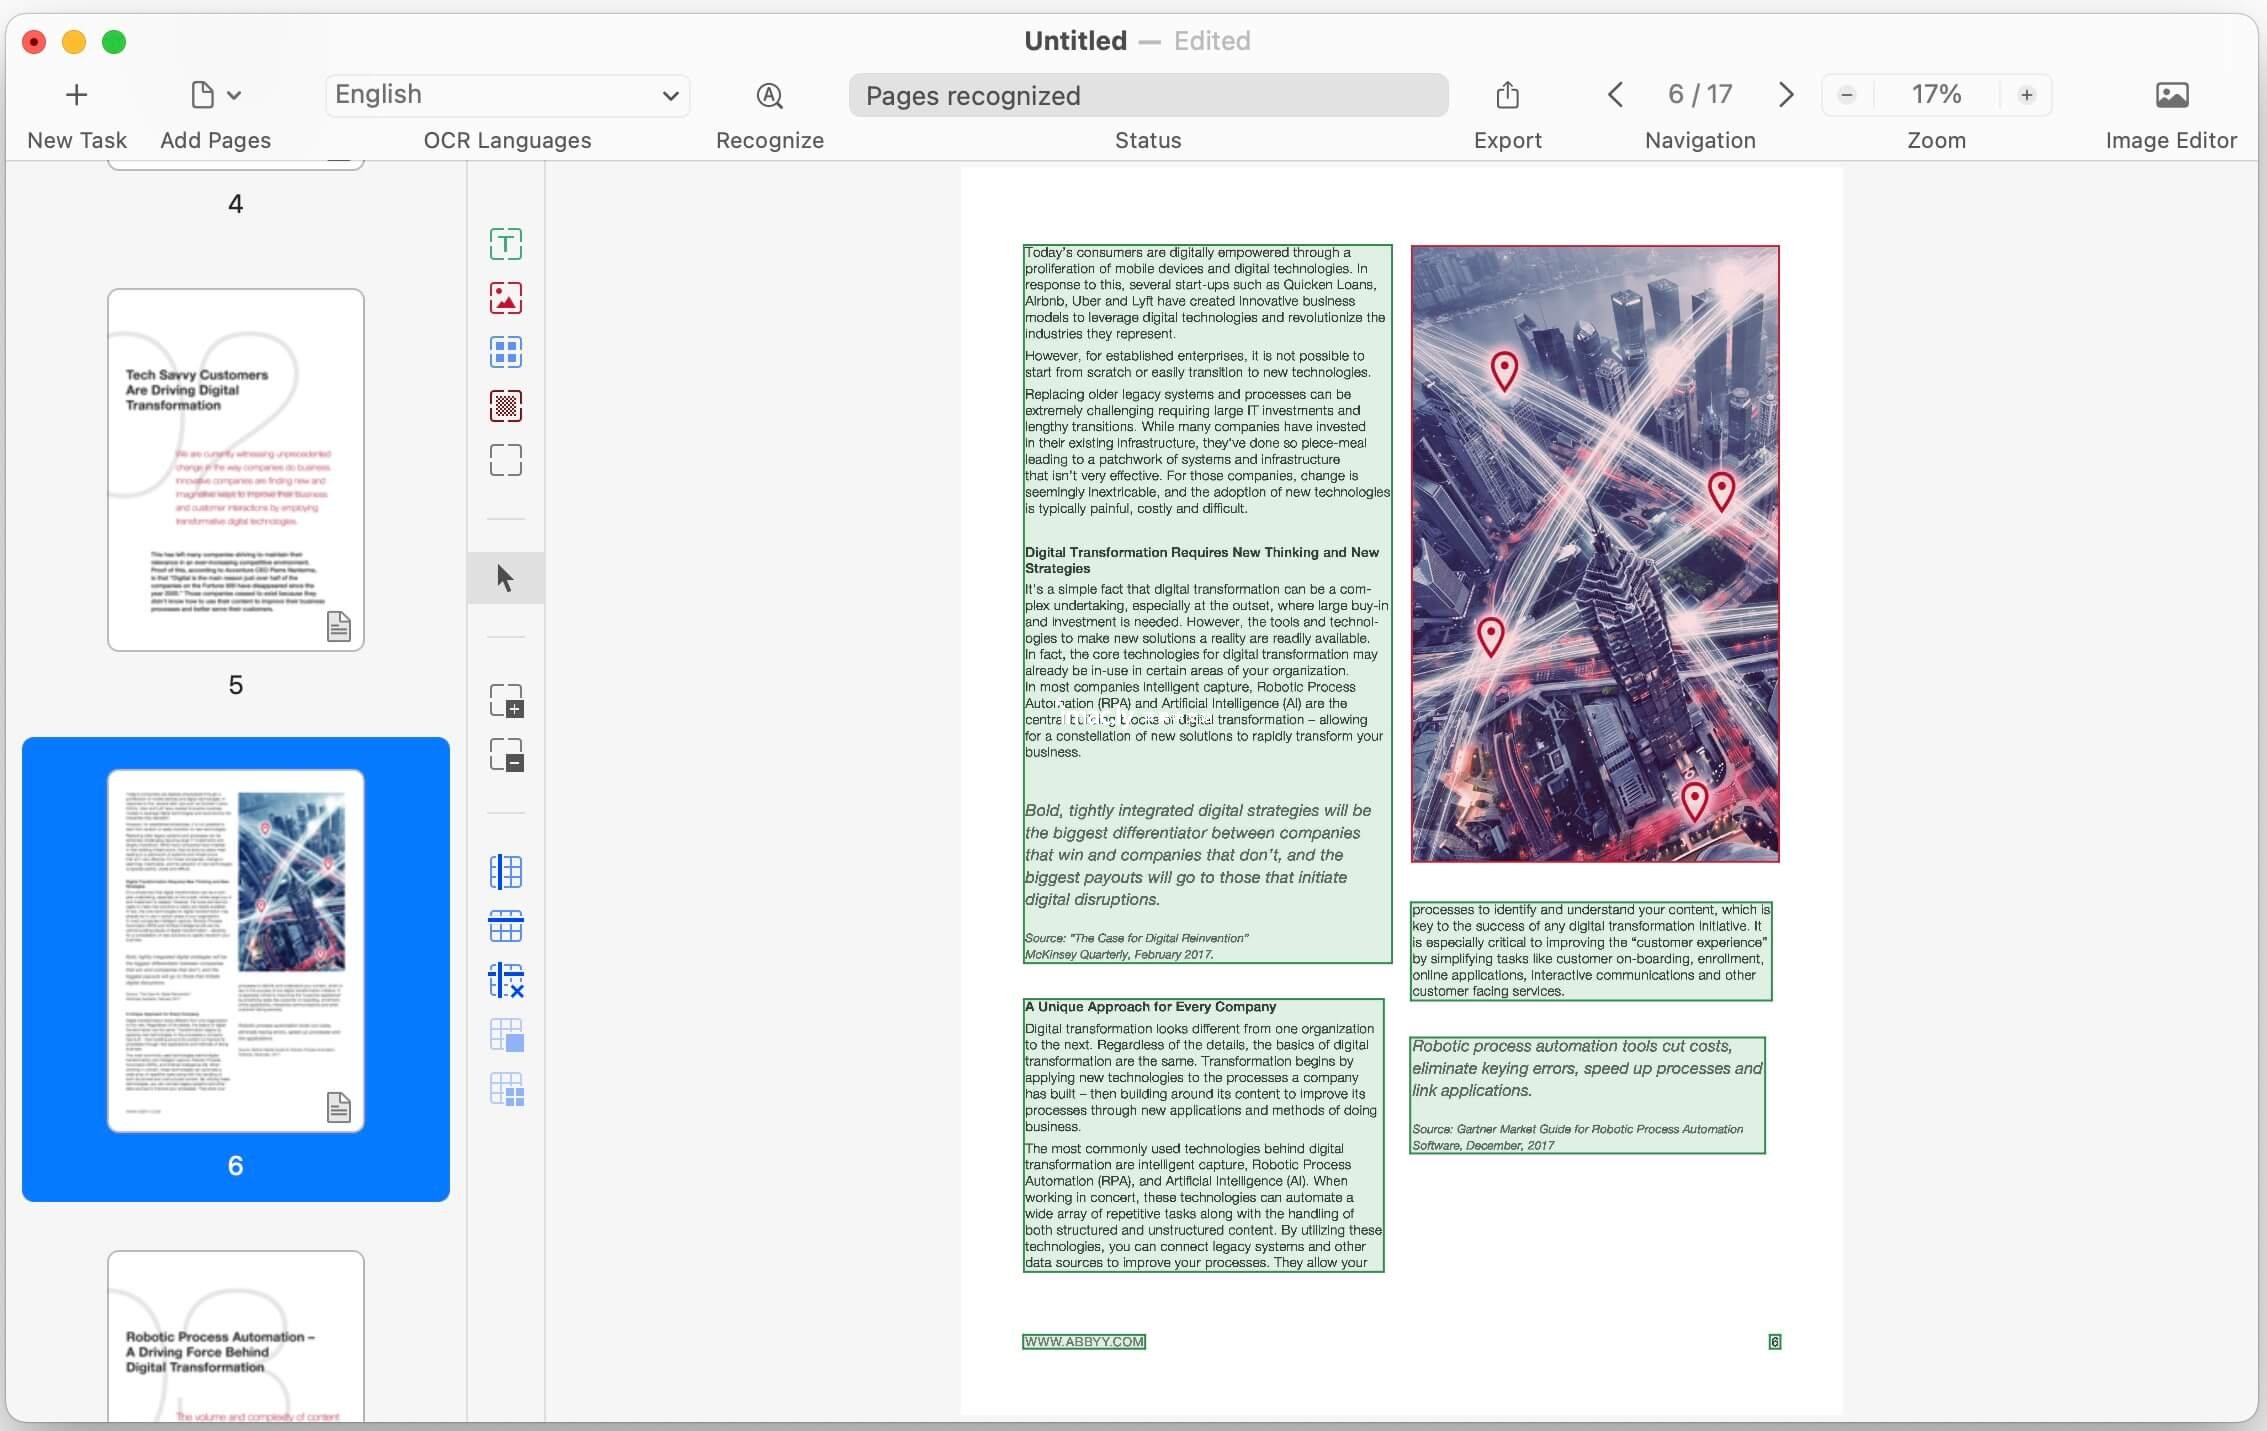Click the Pages recognized status bar
This screenshot has height=1431, width=2267.
1148,95
